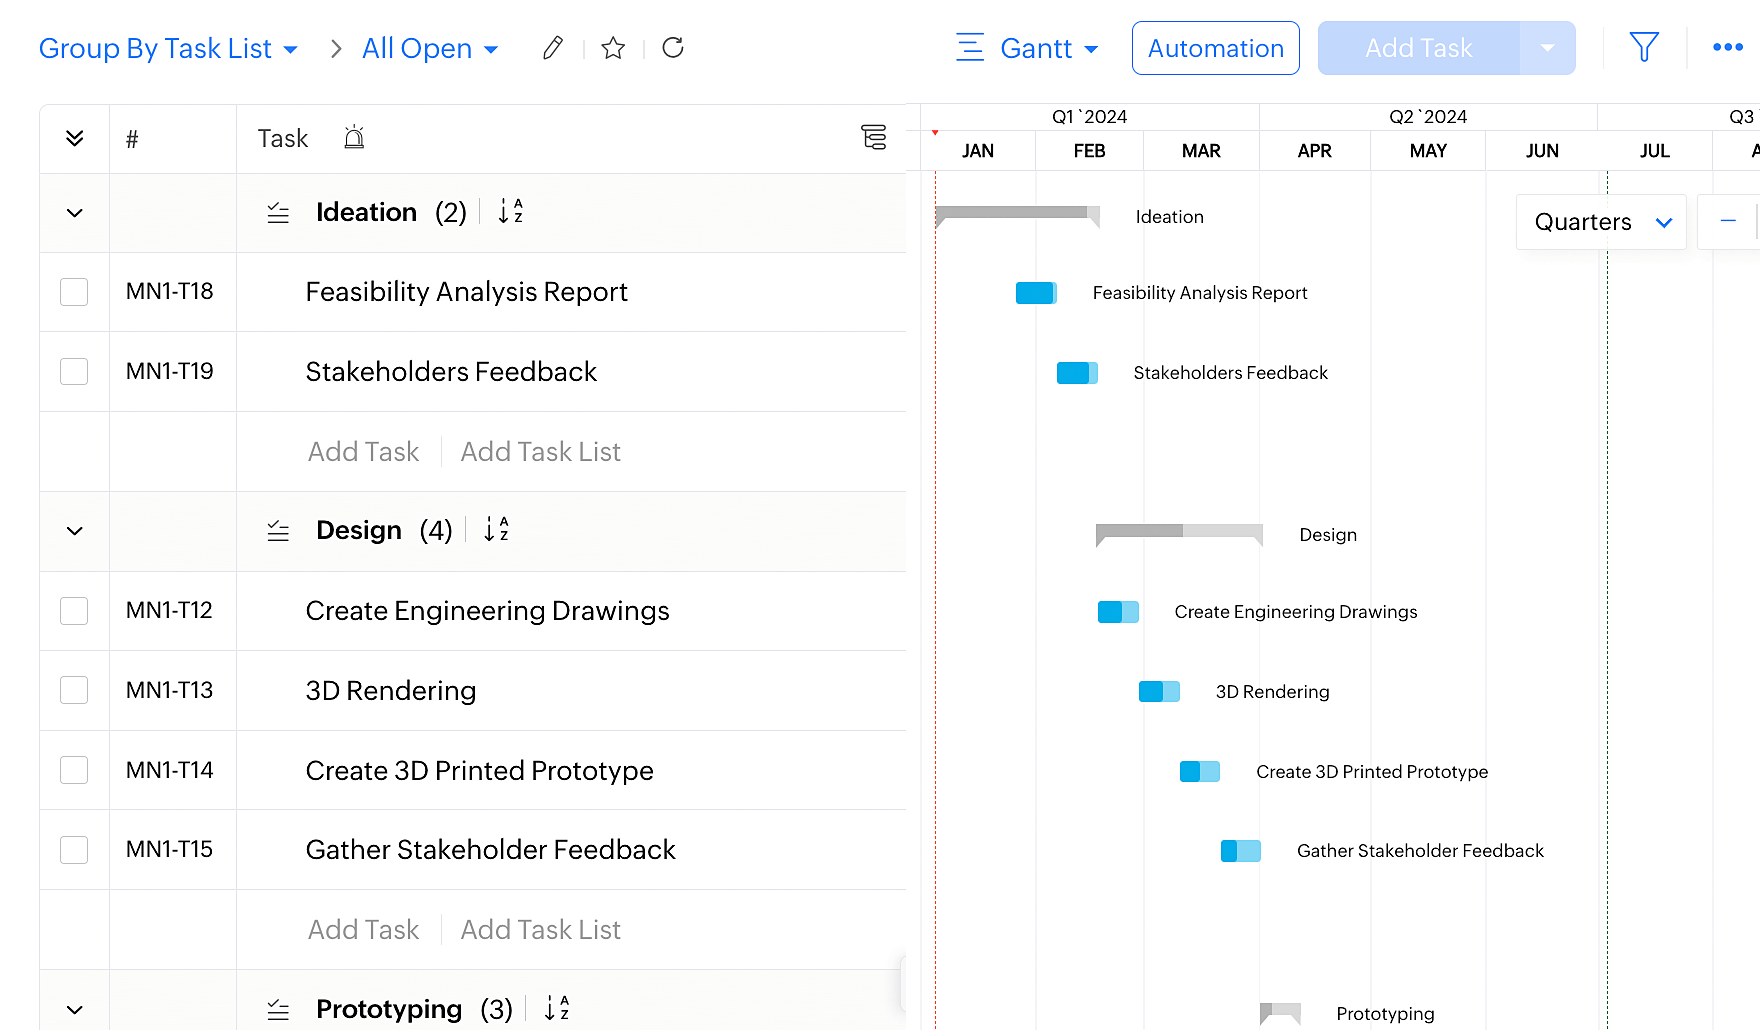Click Add Task List under Design
The height and width of the screenshot is (1030, 1760).
[540, 930]
